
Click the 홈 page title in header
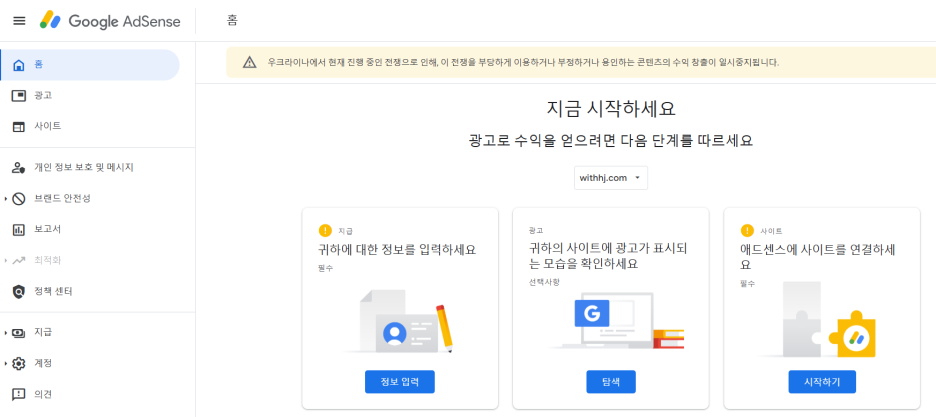click(x=232, y=20)
